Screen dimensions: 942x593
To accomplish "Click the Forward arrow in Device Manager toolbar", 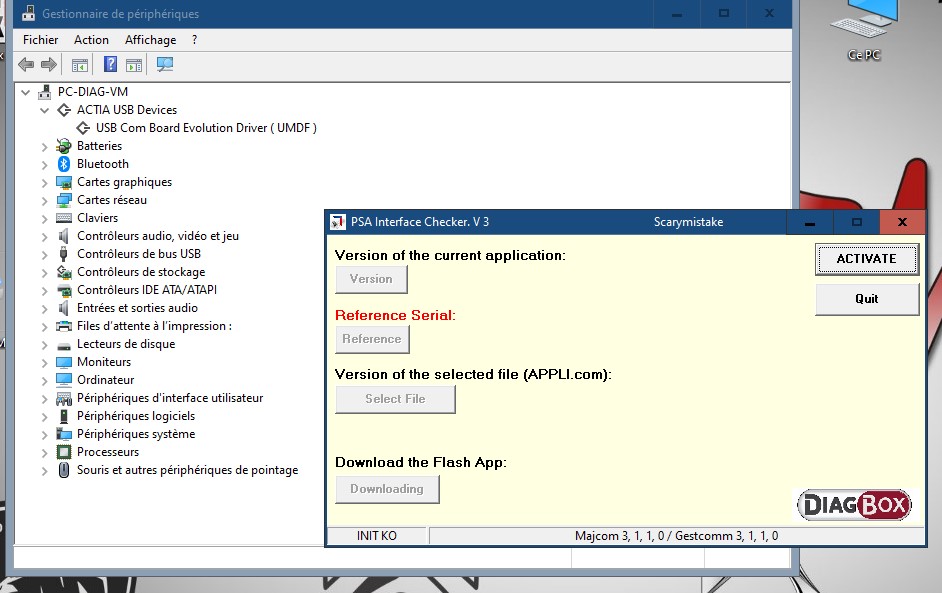I will click(x=49, y=64).
